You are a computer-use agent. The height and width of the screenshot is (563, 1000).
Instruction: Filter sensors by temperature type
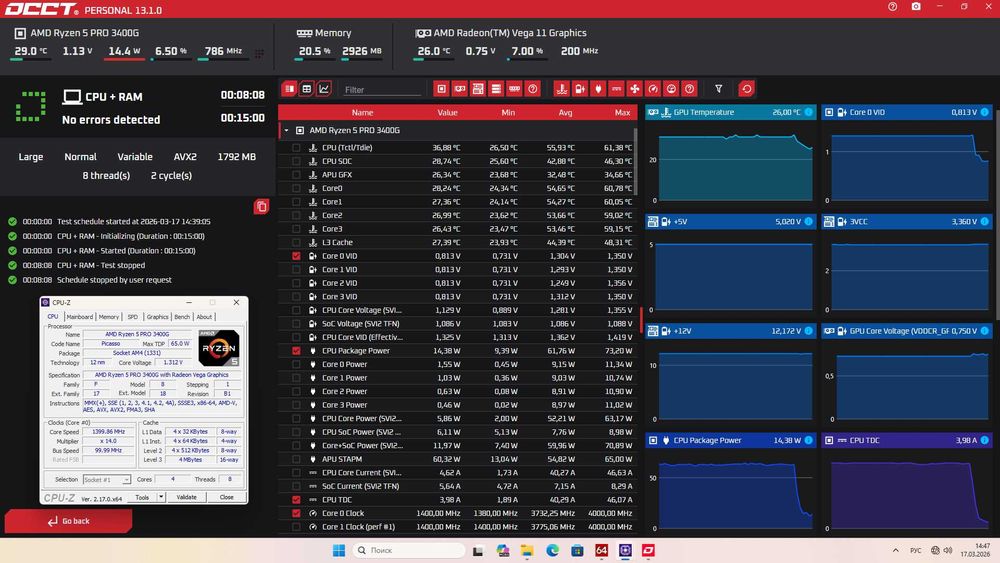pos(561,89)
